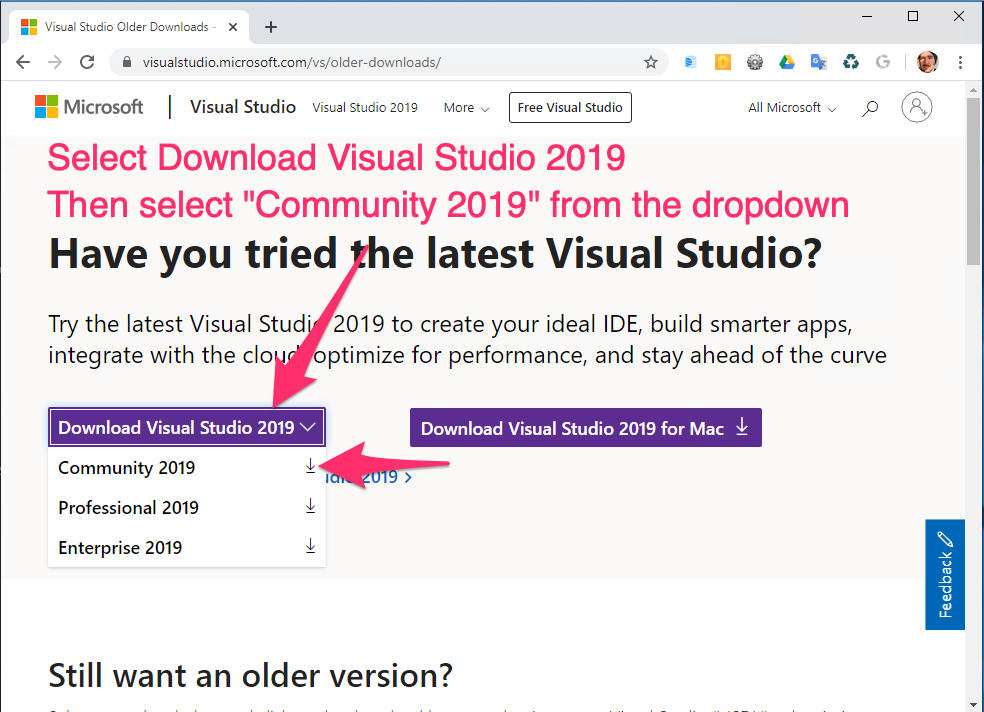Screen dimensions: 984x712
Task: Open the green recycle extension icon
Action: click(850, 62)
